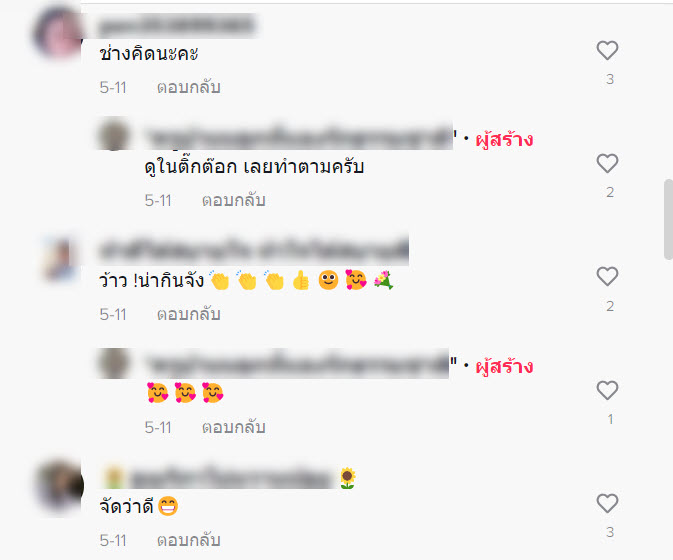The height and width of the screenshot is (560, 673).
Task: Reply to comment 'ช่างคิดนะคะ'
Action: (188, 88)
